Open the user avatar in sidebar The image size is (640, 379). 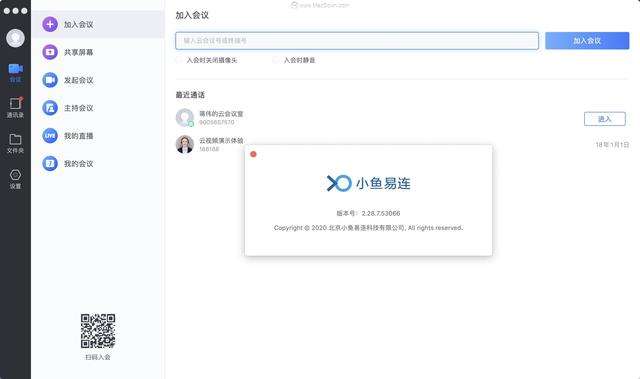click(x=15, y=38)
